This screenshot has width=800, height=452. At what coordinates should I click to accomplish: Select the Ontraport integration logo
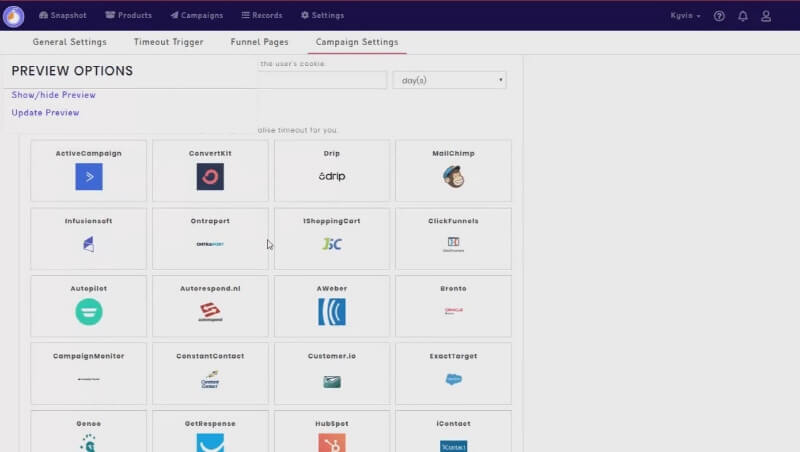pos(210,244)
